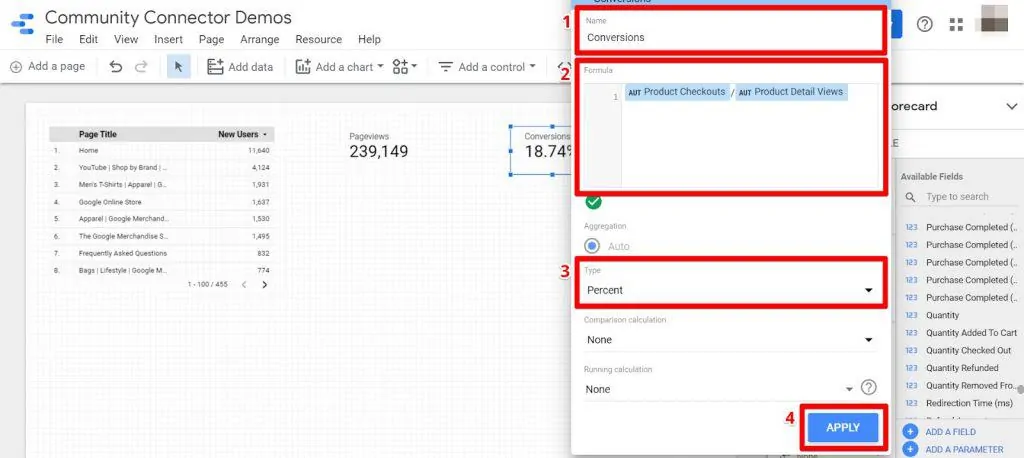The image size is (1024, 458).
Task: Click the search magnifier in Available Fields
Action: (910, 197)
